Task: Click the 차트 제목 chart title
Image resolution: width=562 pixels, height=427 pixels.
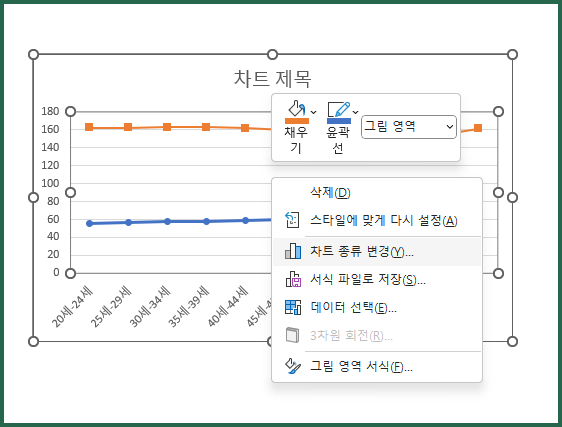Action: tap(272, 79)
